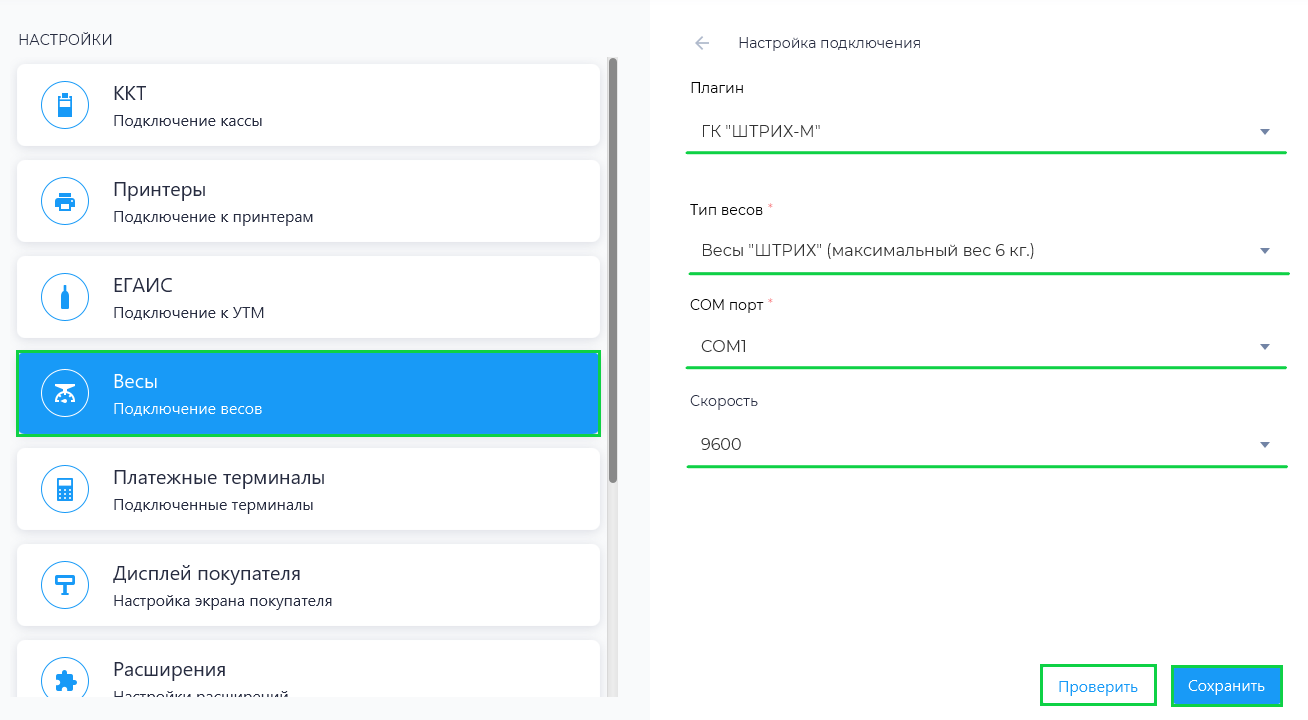
Task: Open the Плагин dropdown arrow
Action: [1264, 132]
